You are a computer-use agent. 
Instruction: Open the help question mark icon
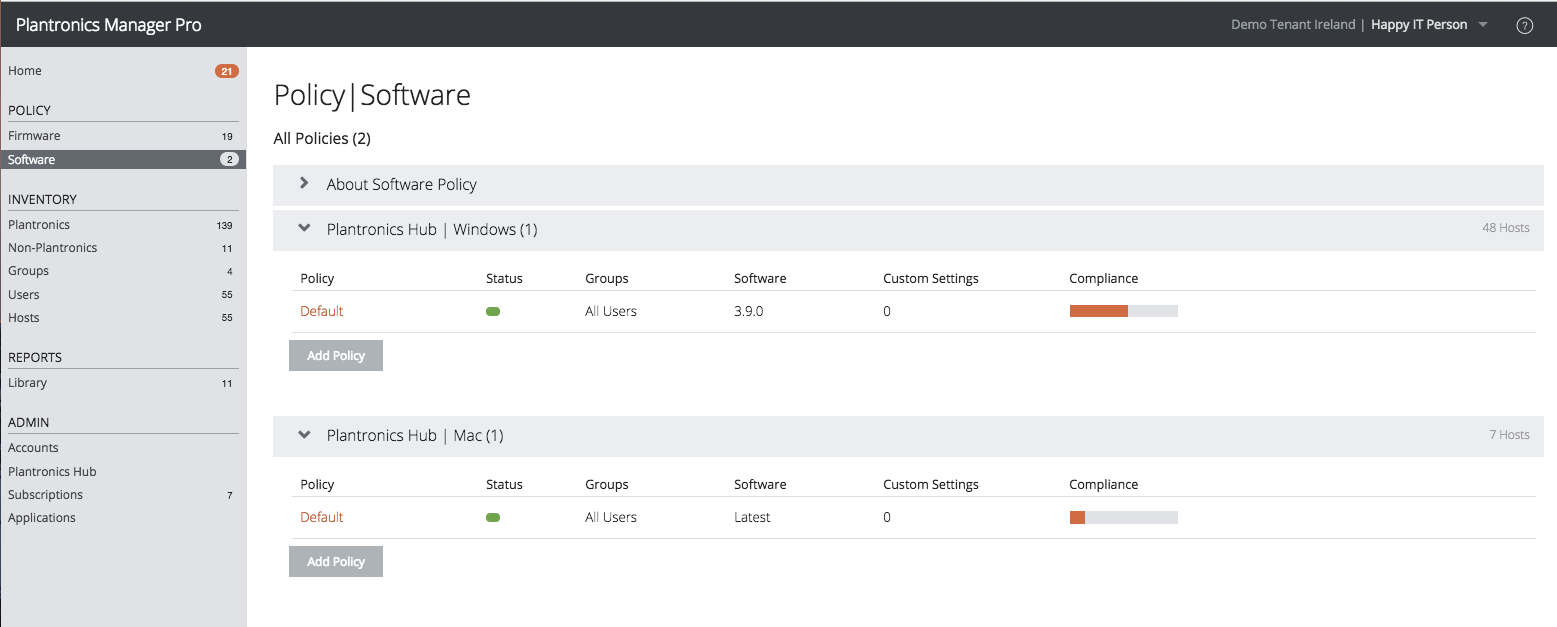pos(1524,25)
